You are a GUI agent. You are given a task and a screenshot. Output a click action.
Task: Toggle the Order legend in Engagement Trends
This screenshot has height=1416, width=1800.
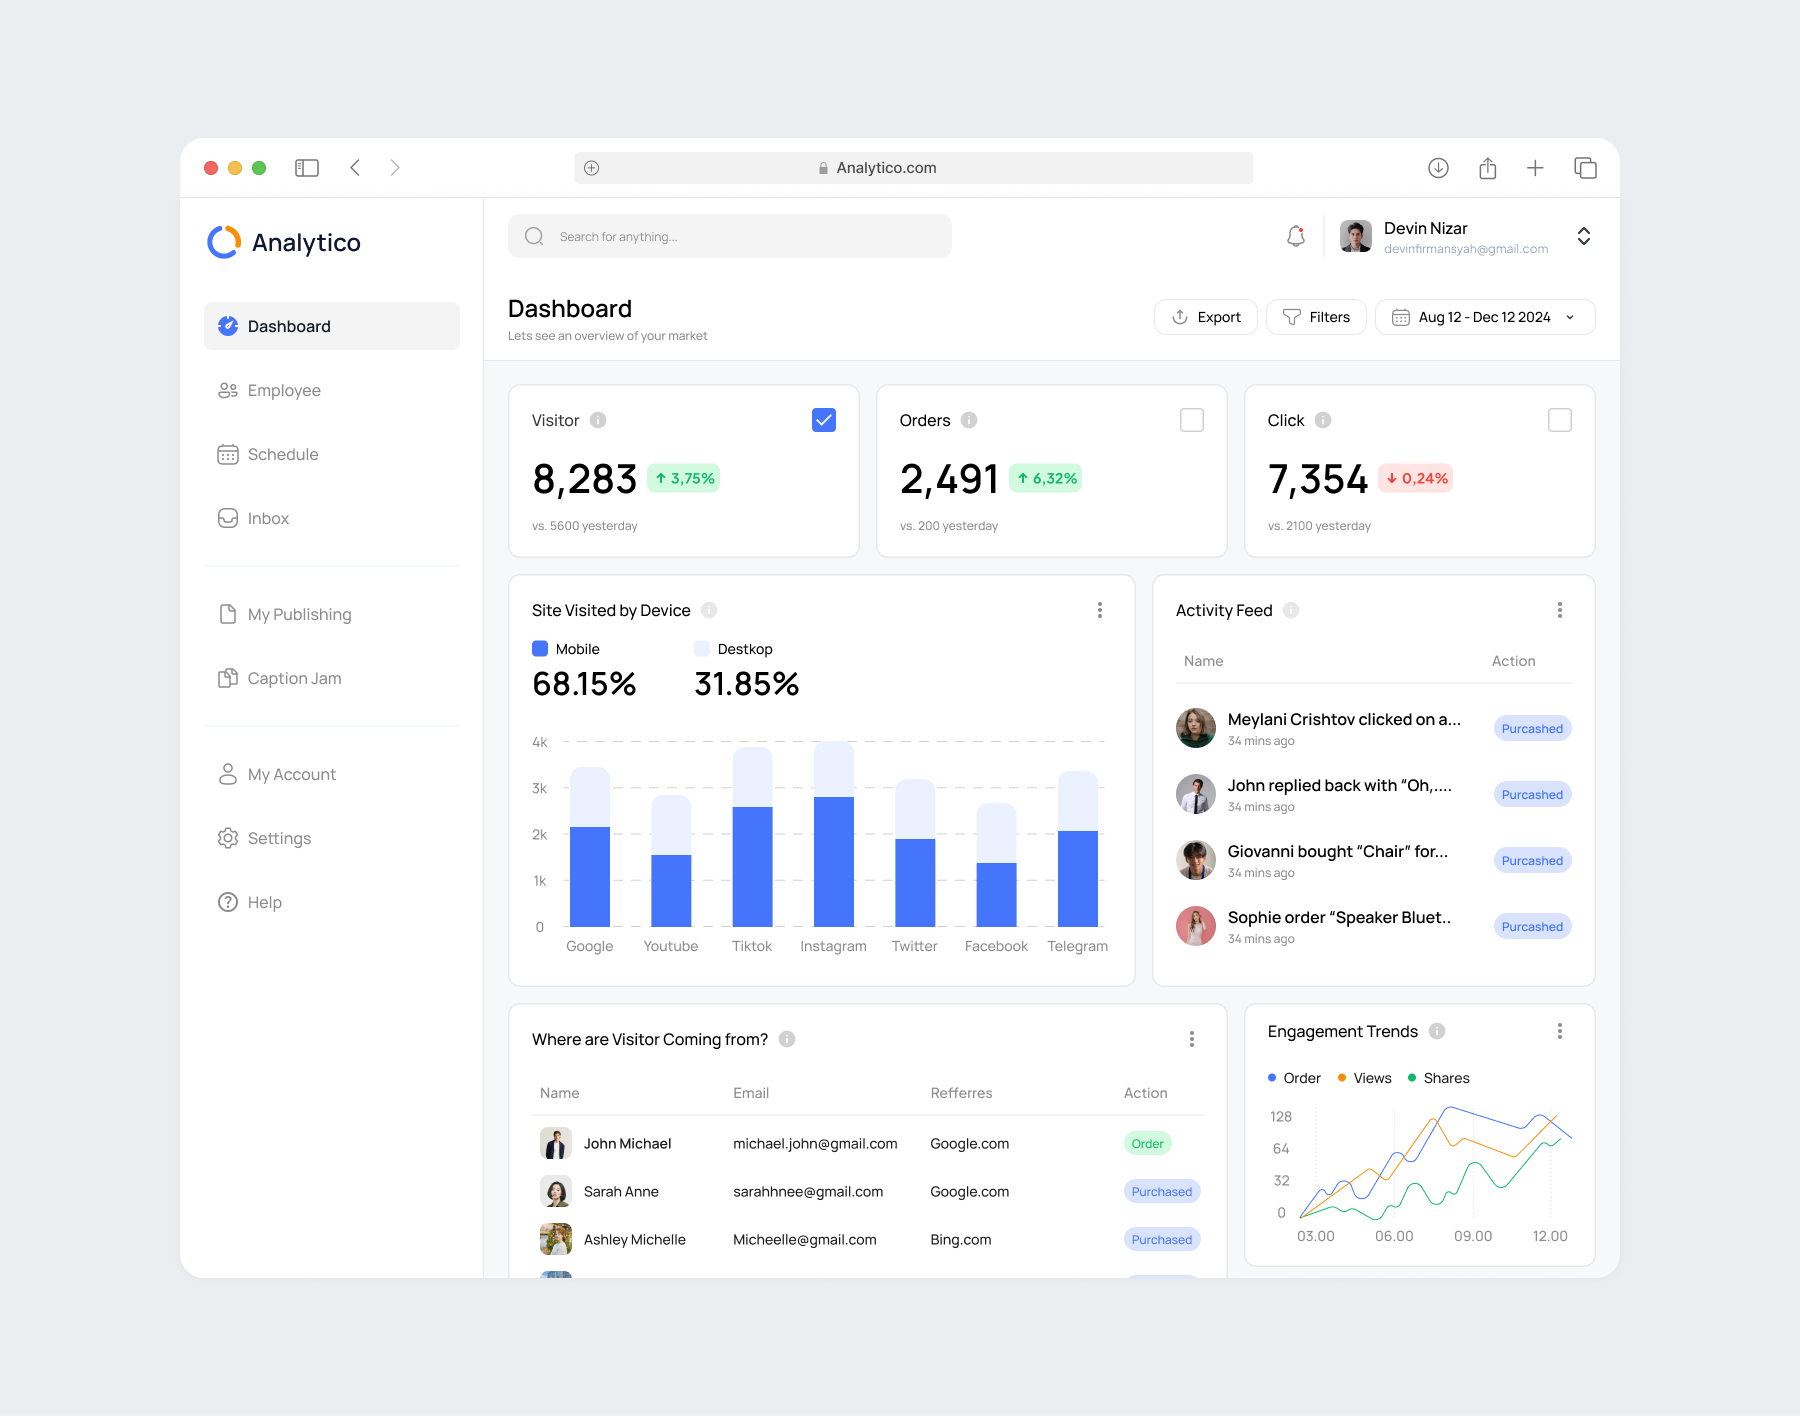[x=1295, y=1077]
